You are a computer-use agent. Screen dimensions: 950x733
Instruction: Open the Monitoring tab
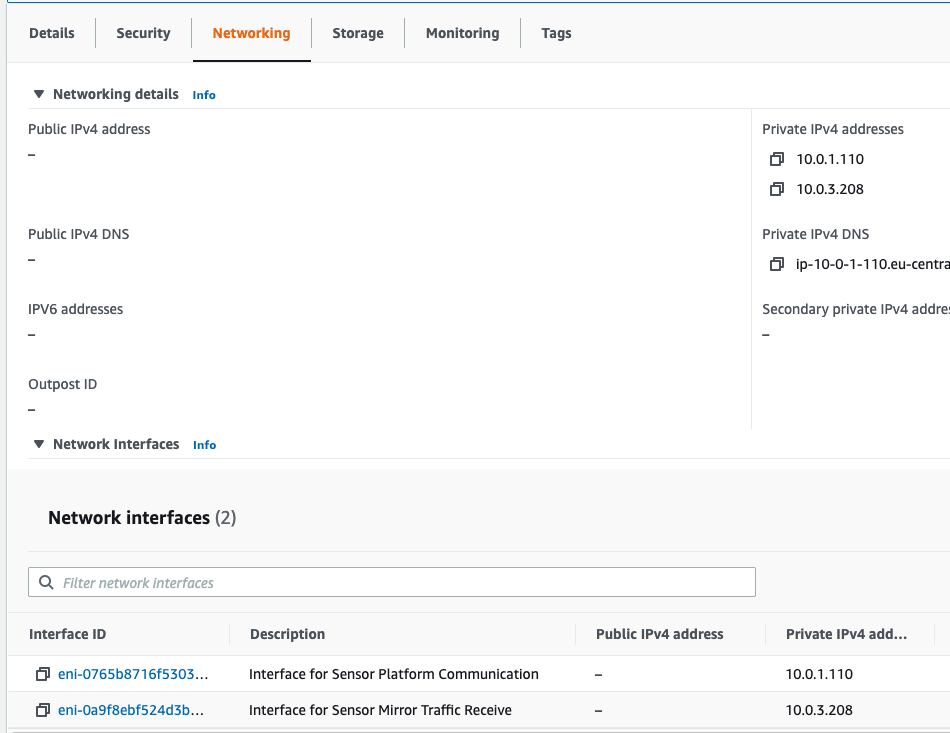(x=462, y=33)
